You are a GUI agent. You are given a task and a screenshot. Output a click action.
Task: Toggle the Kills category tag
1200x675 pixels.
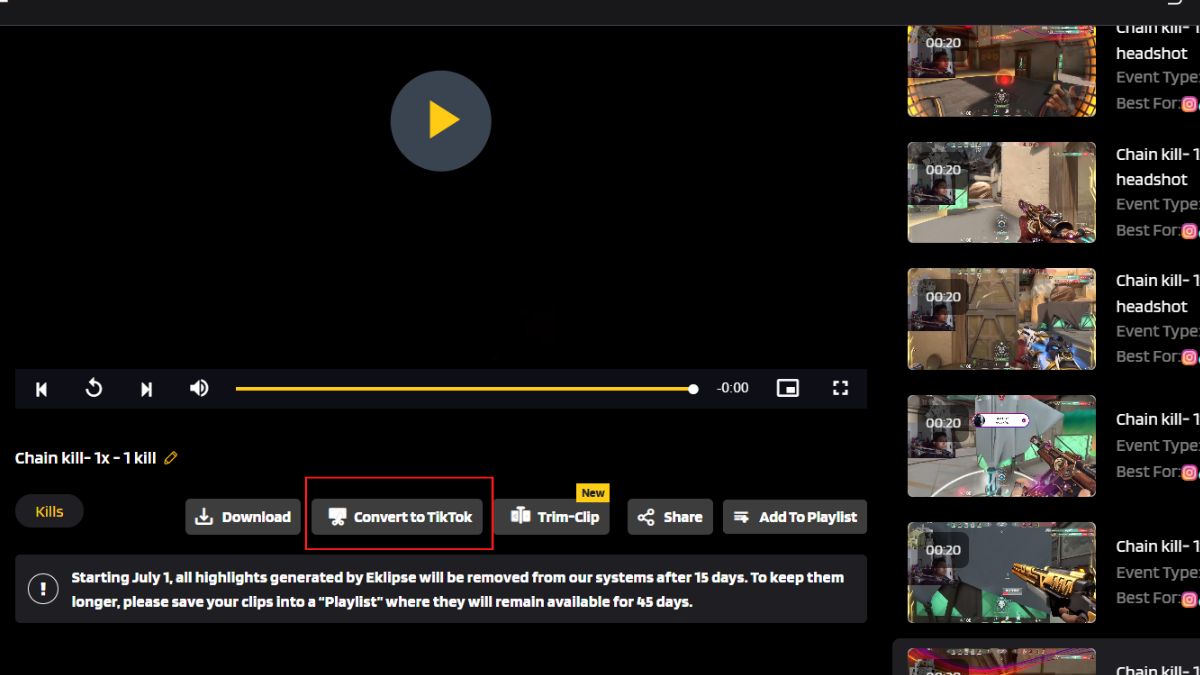point(48,511)
